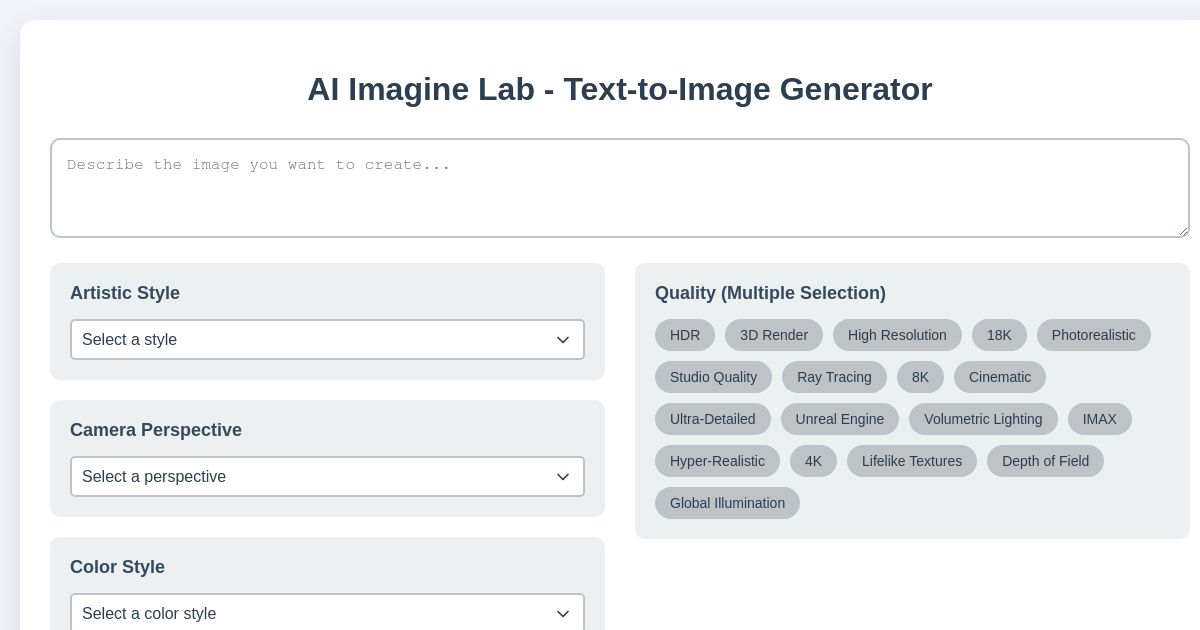
Task: Toggle the IMAX quality tag
Action: coord(1100,419)
